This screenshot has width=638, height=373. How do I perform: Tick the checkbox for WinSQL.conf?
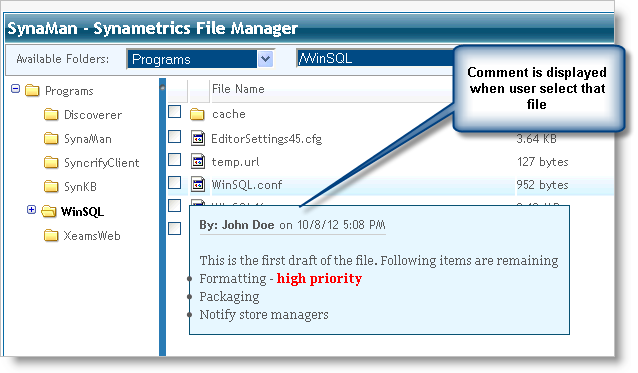click(x=175, y=183)
